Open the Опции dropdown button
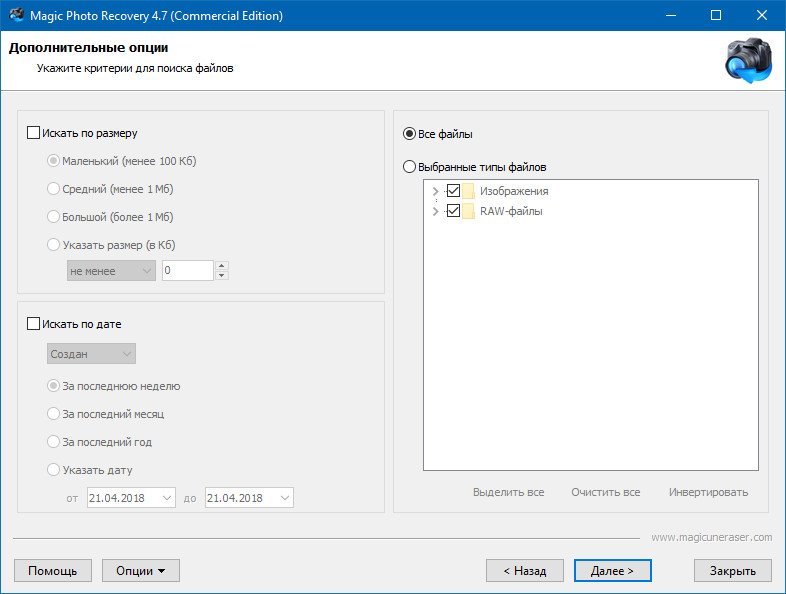Viewport: 786px width, 594px height. click(141, 570)
